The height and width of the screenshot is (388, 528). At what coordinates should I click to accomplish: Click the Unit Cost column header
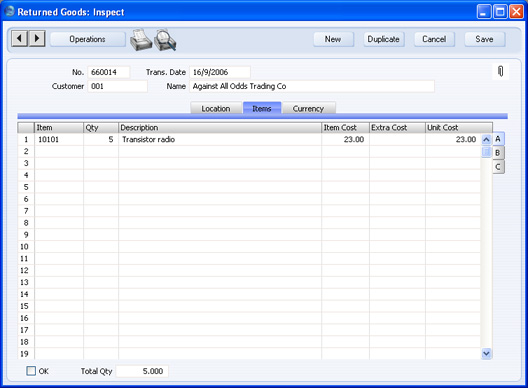tap(459, 128)
